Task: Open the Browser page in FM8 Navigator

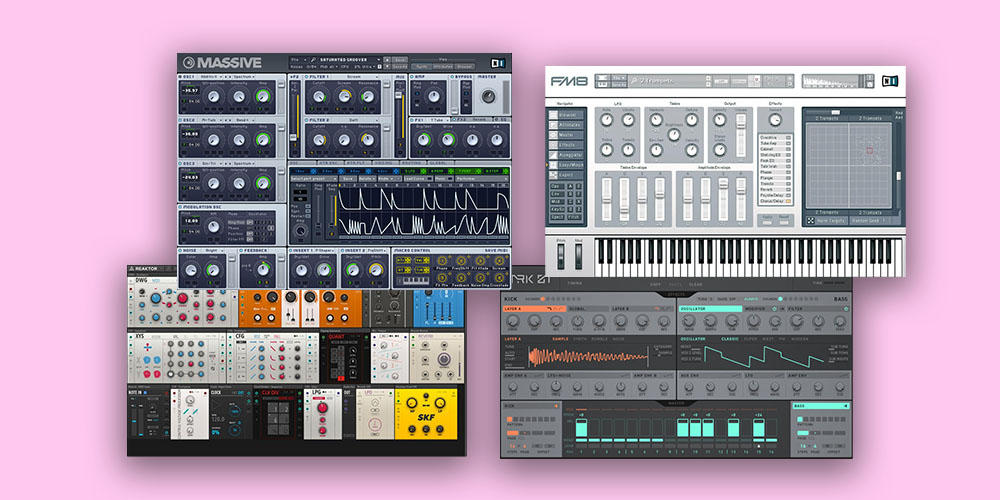Action: click(x=566, y=114)
